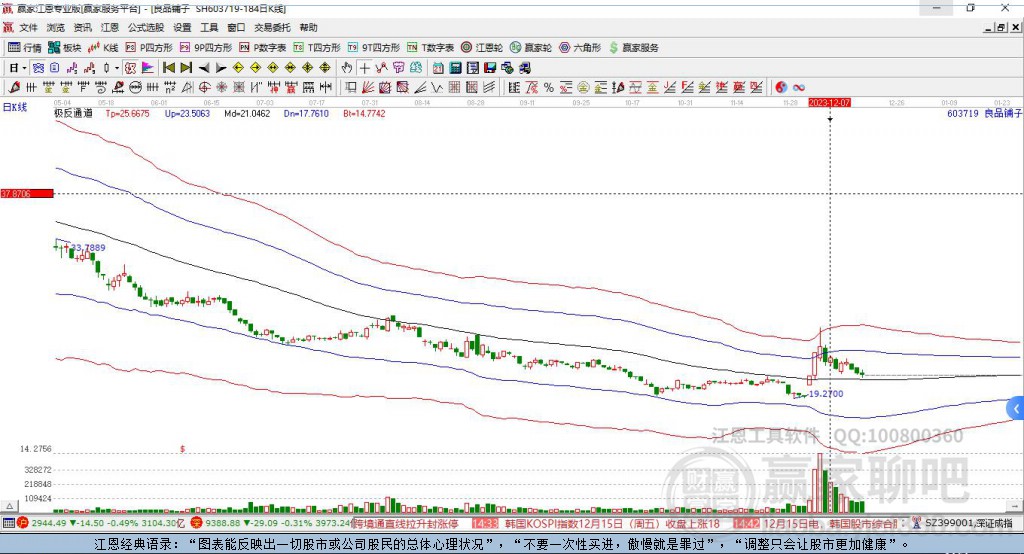This screenshot has width=1024, height=554.
Task: Toggle the crosshair cursor tool
Action: coord(364,68)
